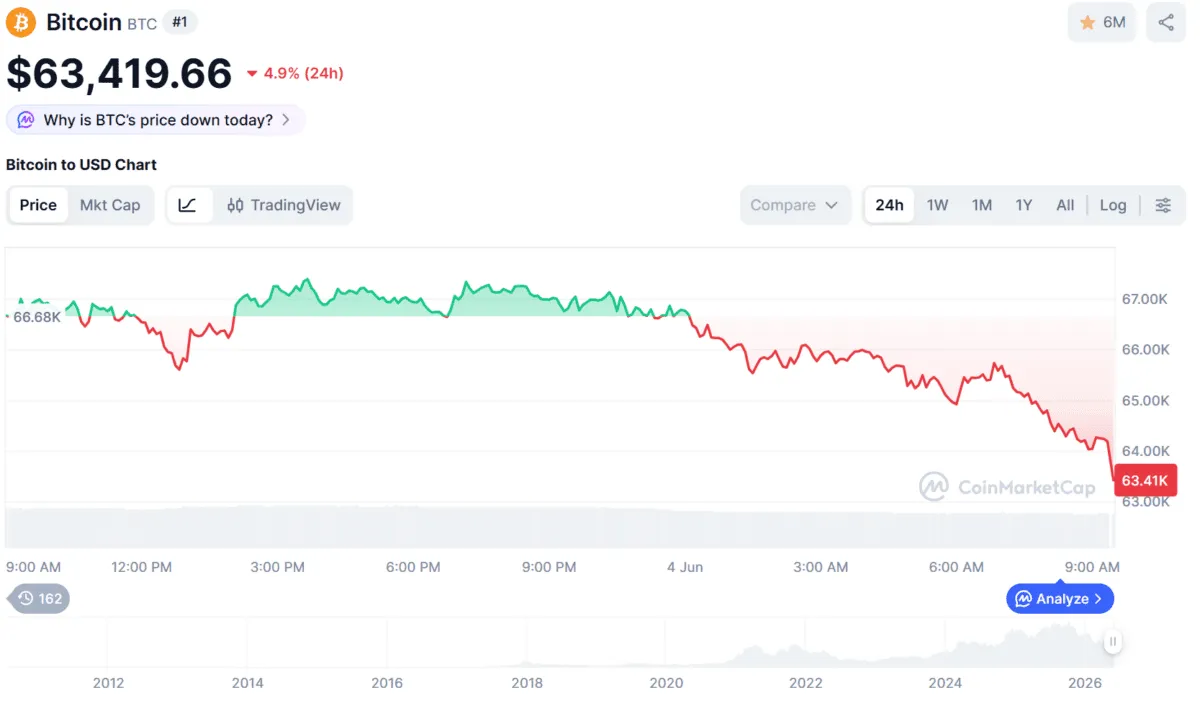
Task: Click the history clock 162 badge
Action: [40, 599]
